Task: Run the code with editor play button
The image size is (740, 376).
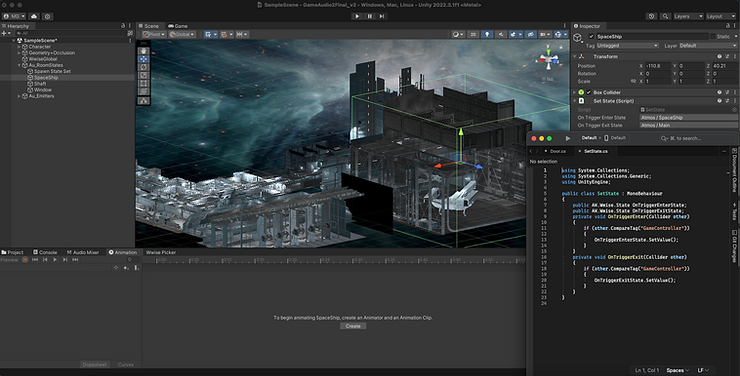Action: 568,138
